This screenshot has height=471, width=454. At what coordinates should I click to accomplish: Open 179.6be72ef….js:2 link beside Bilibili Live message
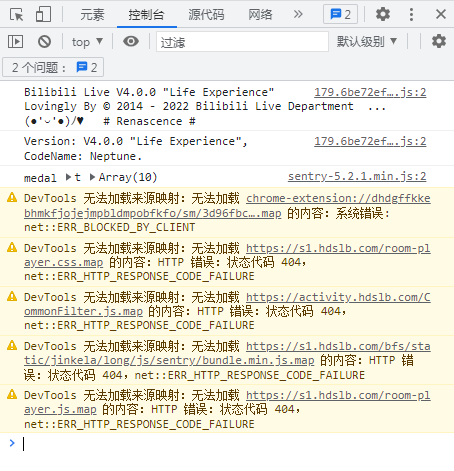[x=370, y=92]
